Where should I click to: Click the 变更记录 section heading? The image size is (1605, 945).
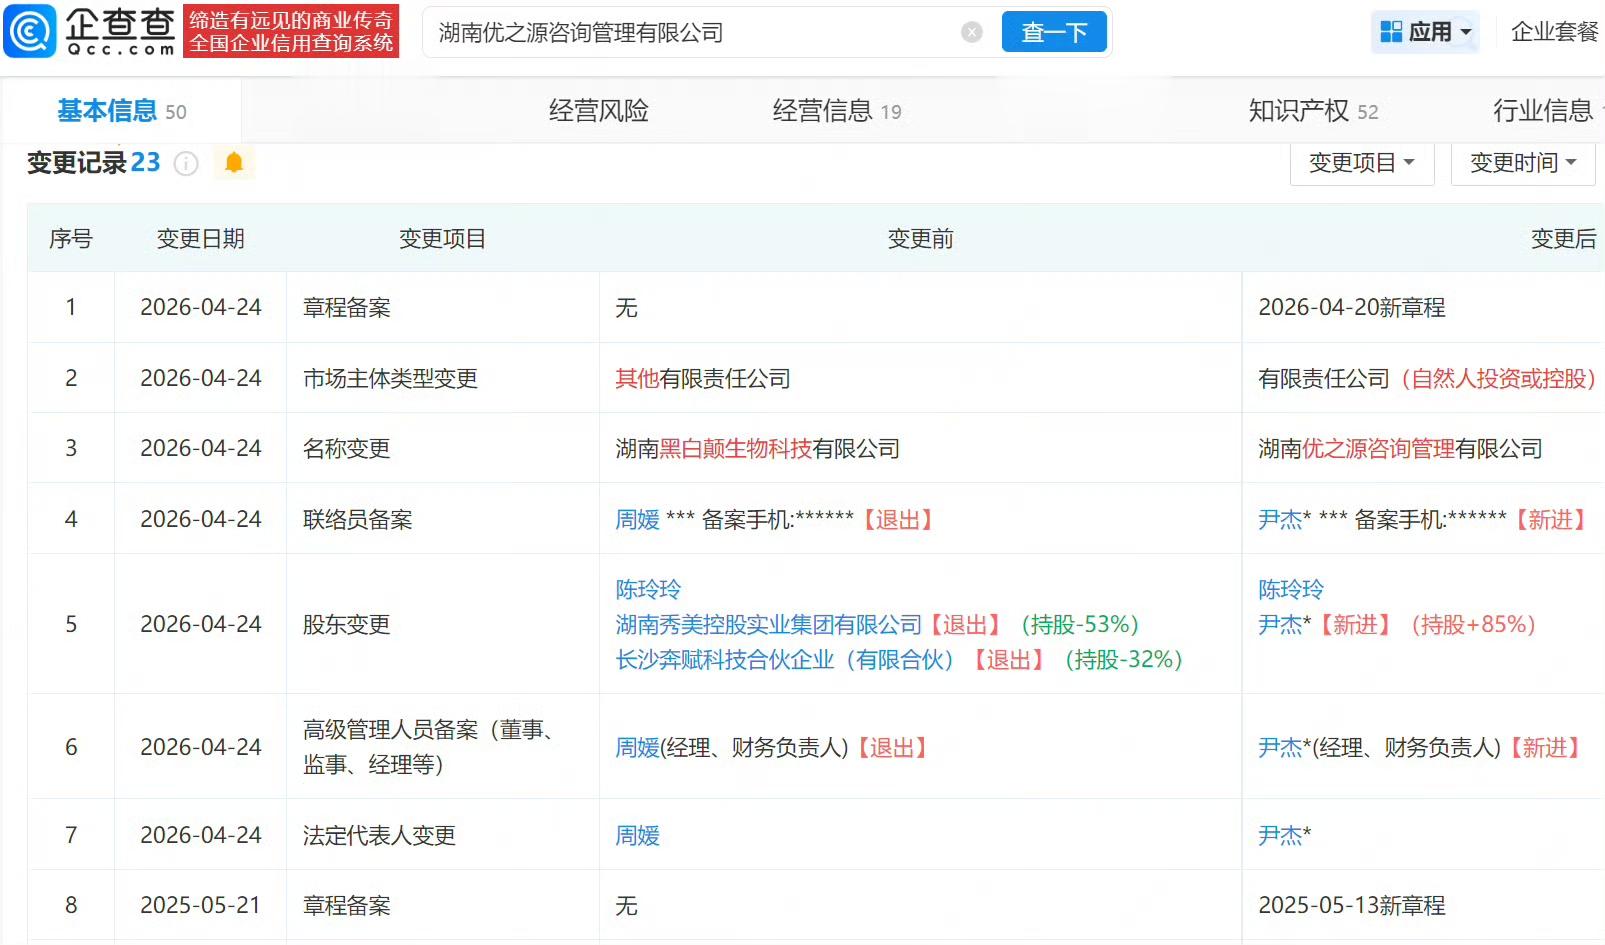[x=93, y=163]
